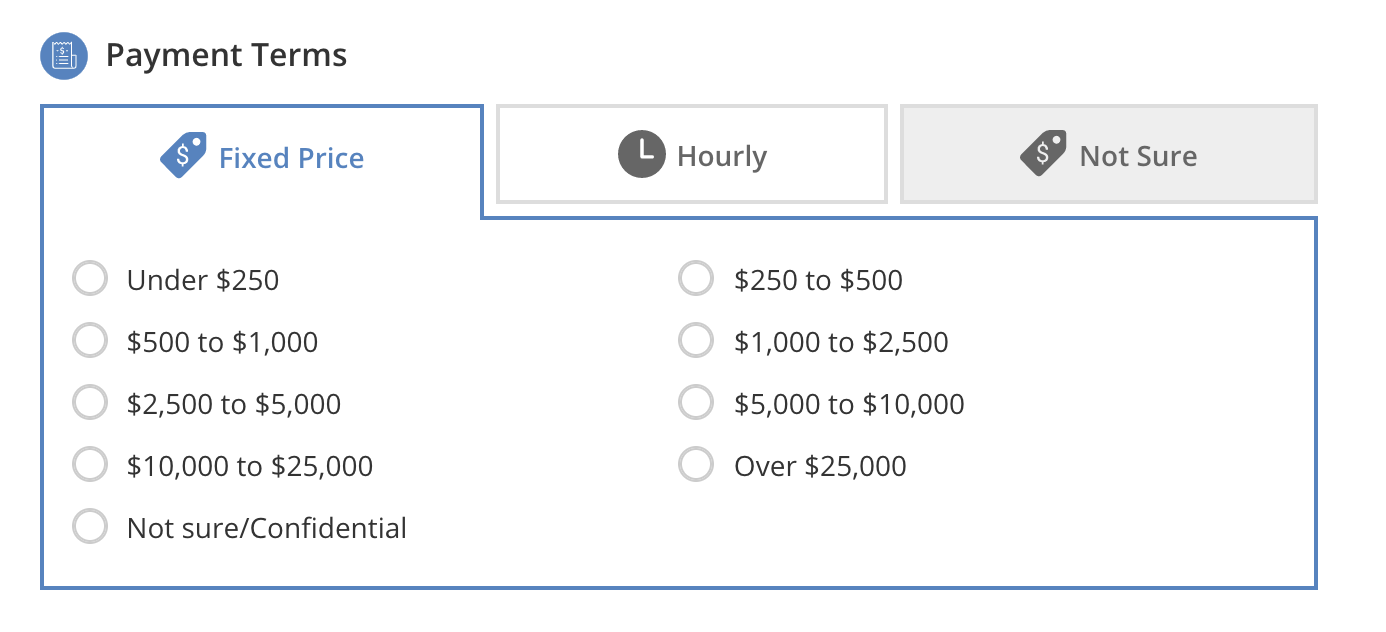
Task: Click the clock icon on Hourly tab
Action: coord(643,154)
